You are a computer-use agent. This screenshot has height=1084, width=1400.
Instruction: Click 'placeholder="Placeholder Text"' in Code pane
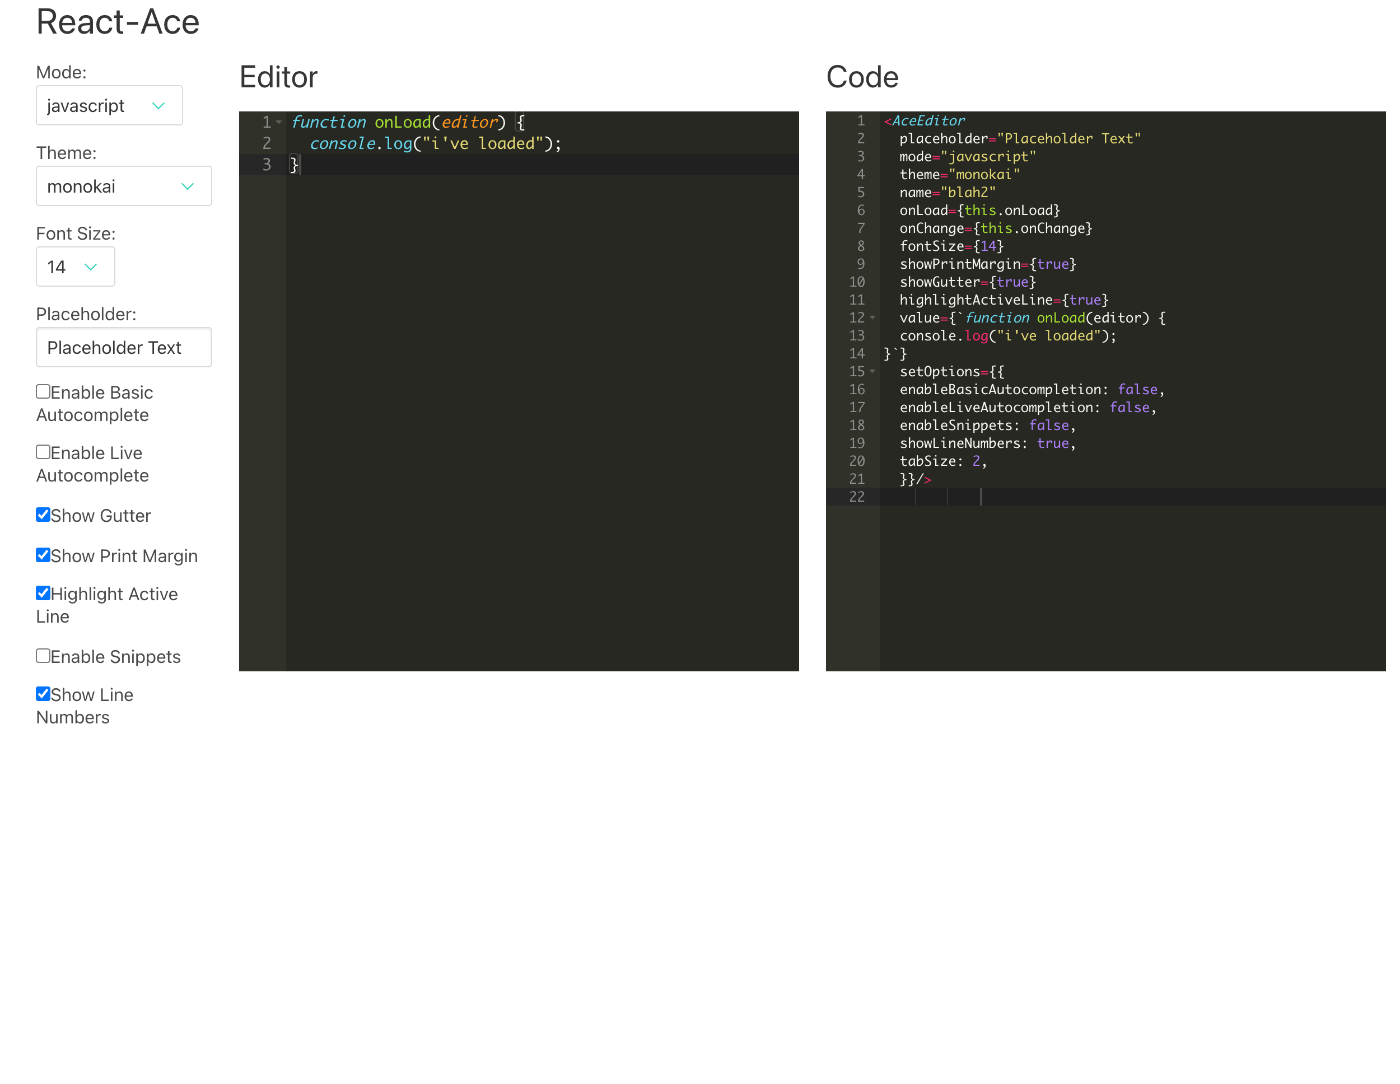click(x=1020, y=139)
